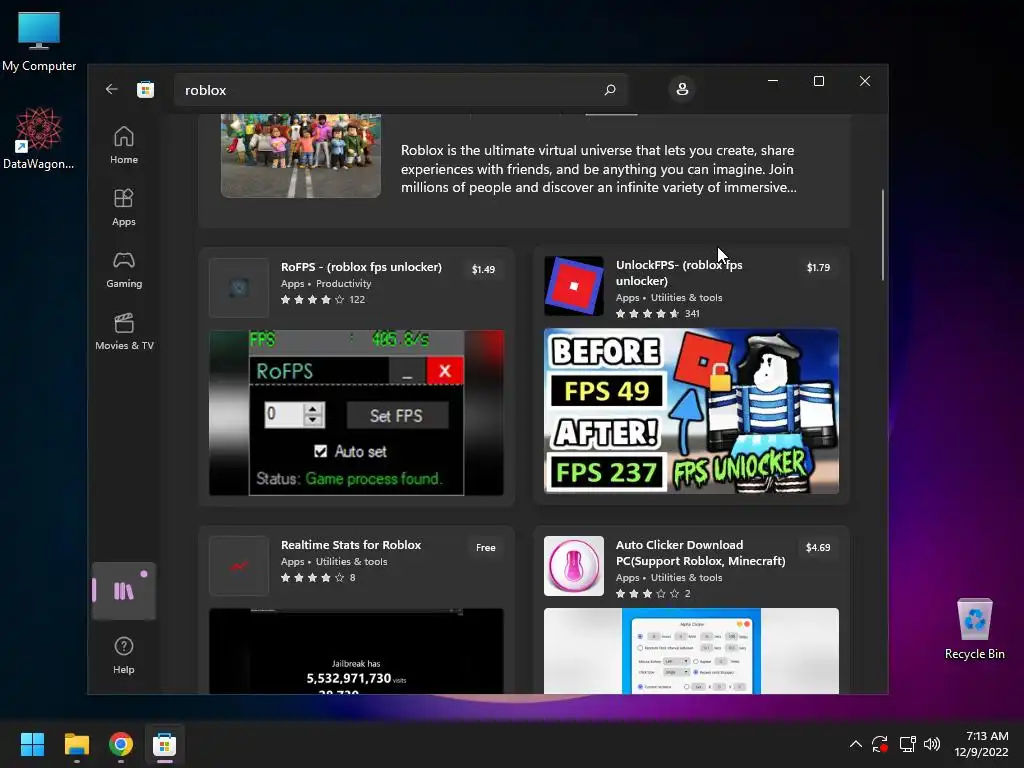Open the Auto Clicker Download PC title
Image resolution: width=1024 pixels, height=768 pixels.
coord(701,552)
